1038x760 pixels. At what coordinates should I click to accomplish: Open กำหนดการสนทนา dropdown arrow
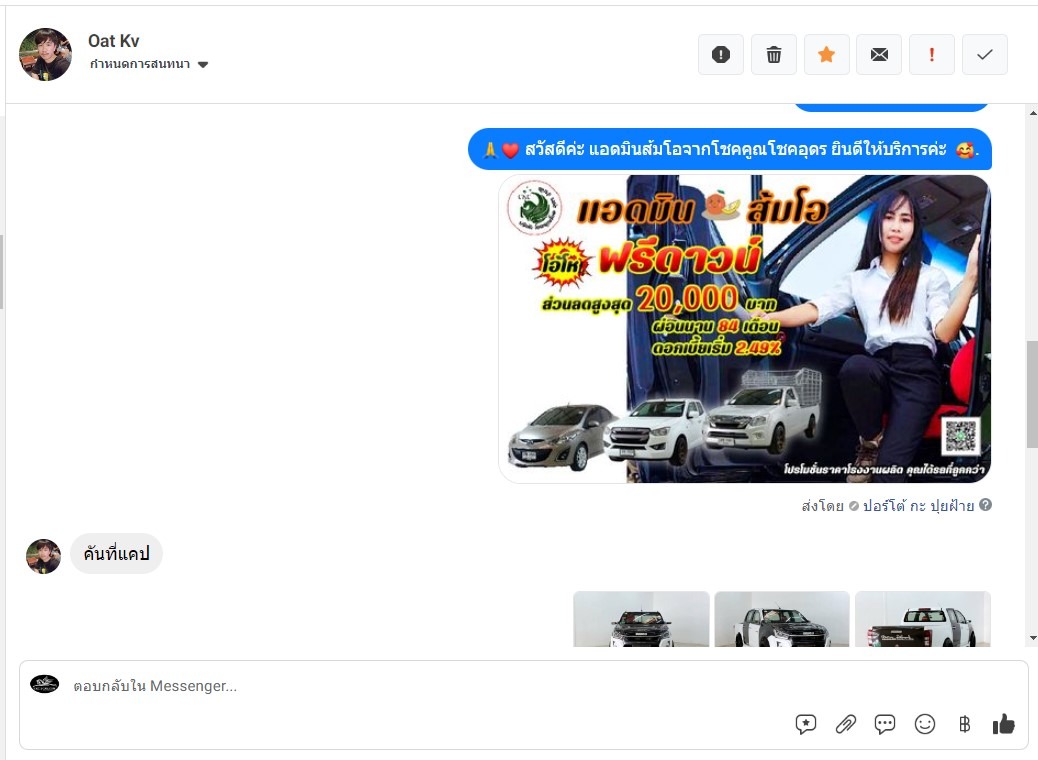click(203, 64)
